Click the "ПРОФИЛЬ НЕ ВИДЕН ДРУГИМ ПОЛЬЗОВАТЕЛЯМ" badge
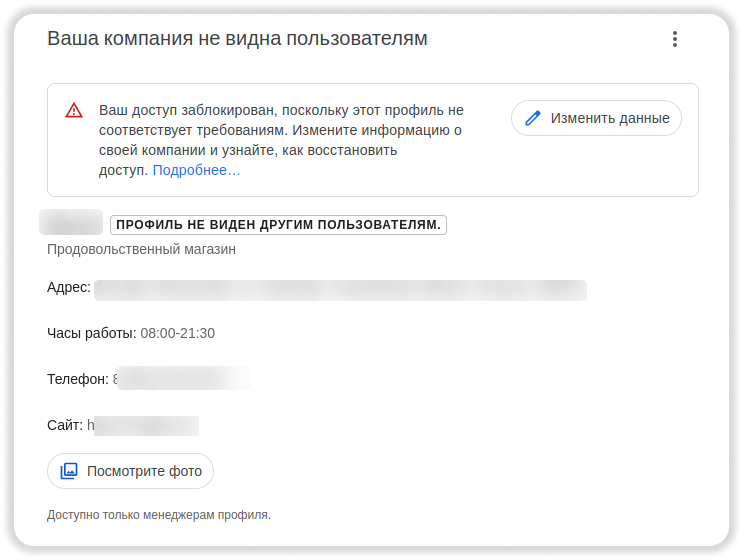 coord(278,225)
